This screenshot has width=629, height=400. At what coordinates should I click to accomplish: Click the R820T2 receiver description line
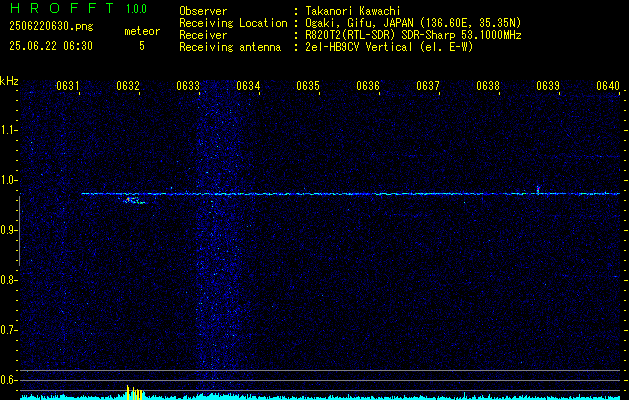click(413, 35)
